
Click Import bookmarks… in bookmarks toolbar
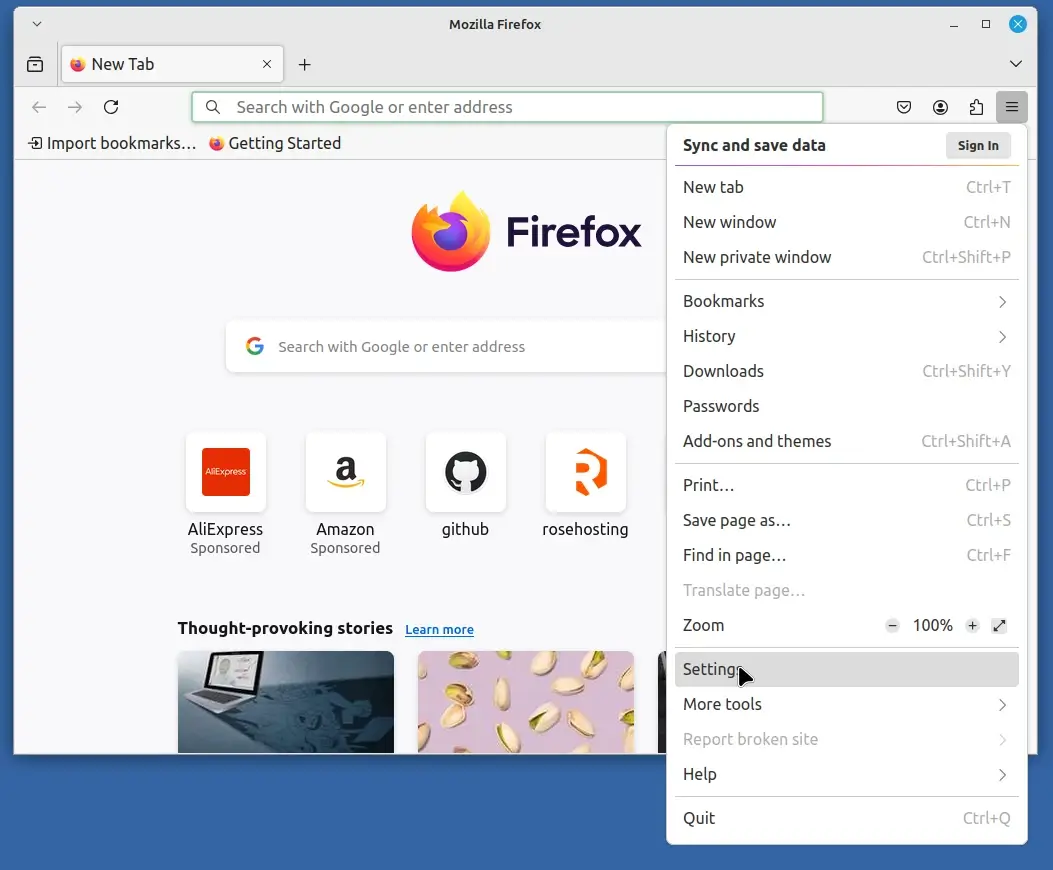pos(111,143)
